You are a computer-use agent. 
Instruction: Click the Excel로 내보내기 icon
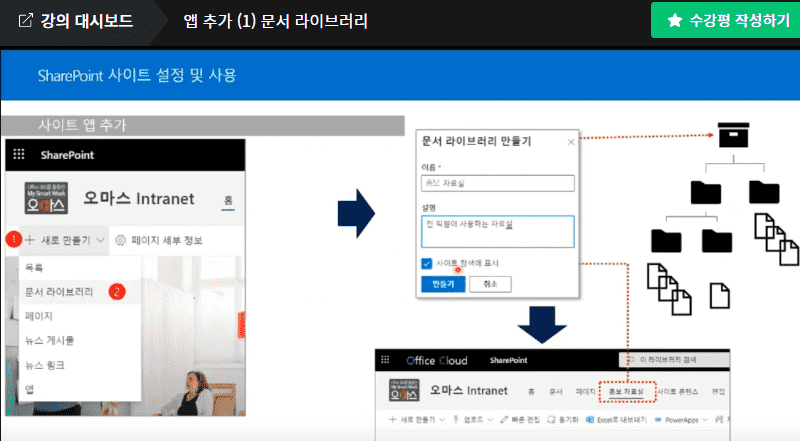(x=590, y=420)
